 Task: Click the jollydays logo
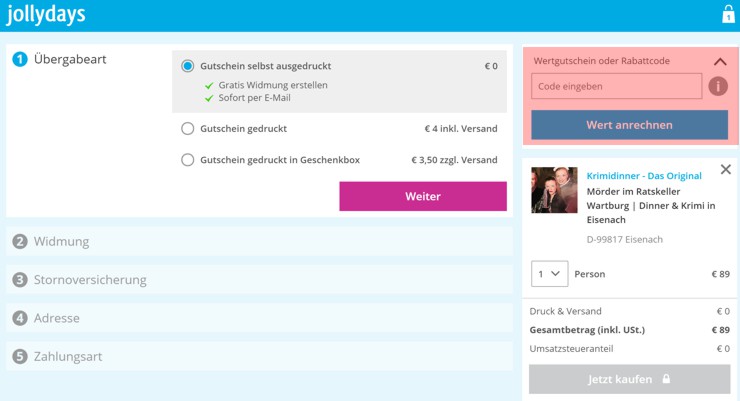[x=46, y=14]
